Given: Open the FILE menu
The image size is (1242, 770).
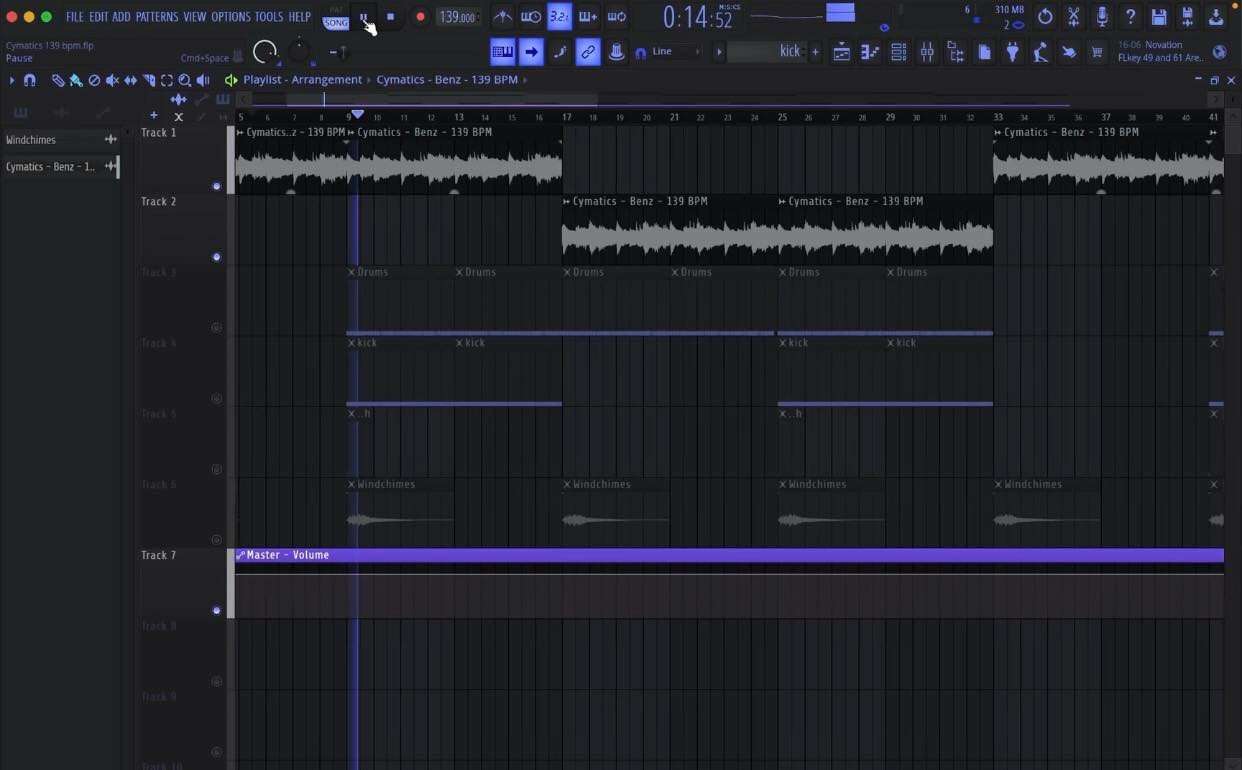Looking at the screenshot, I should pos(75,17).
